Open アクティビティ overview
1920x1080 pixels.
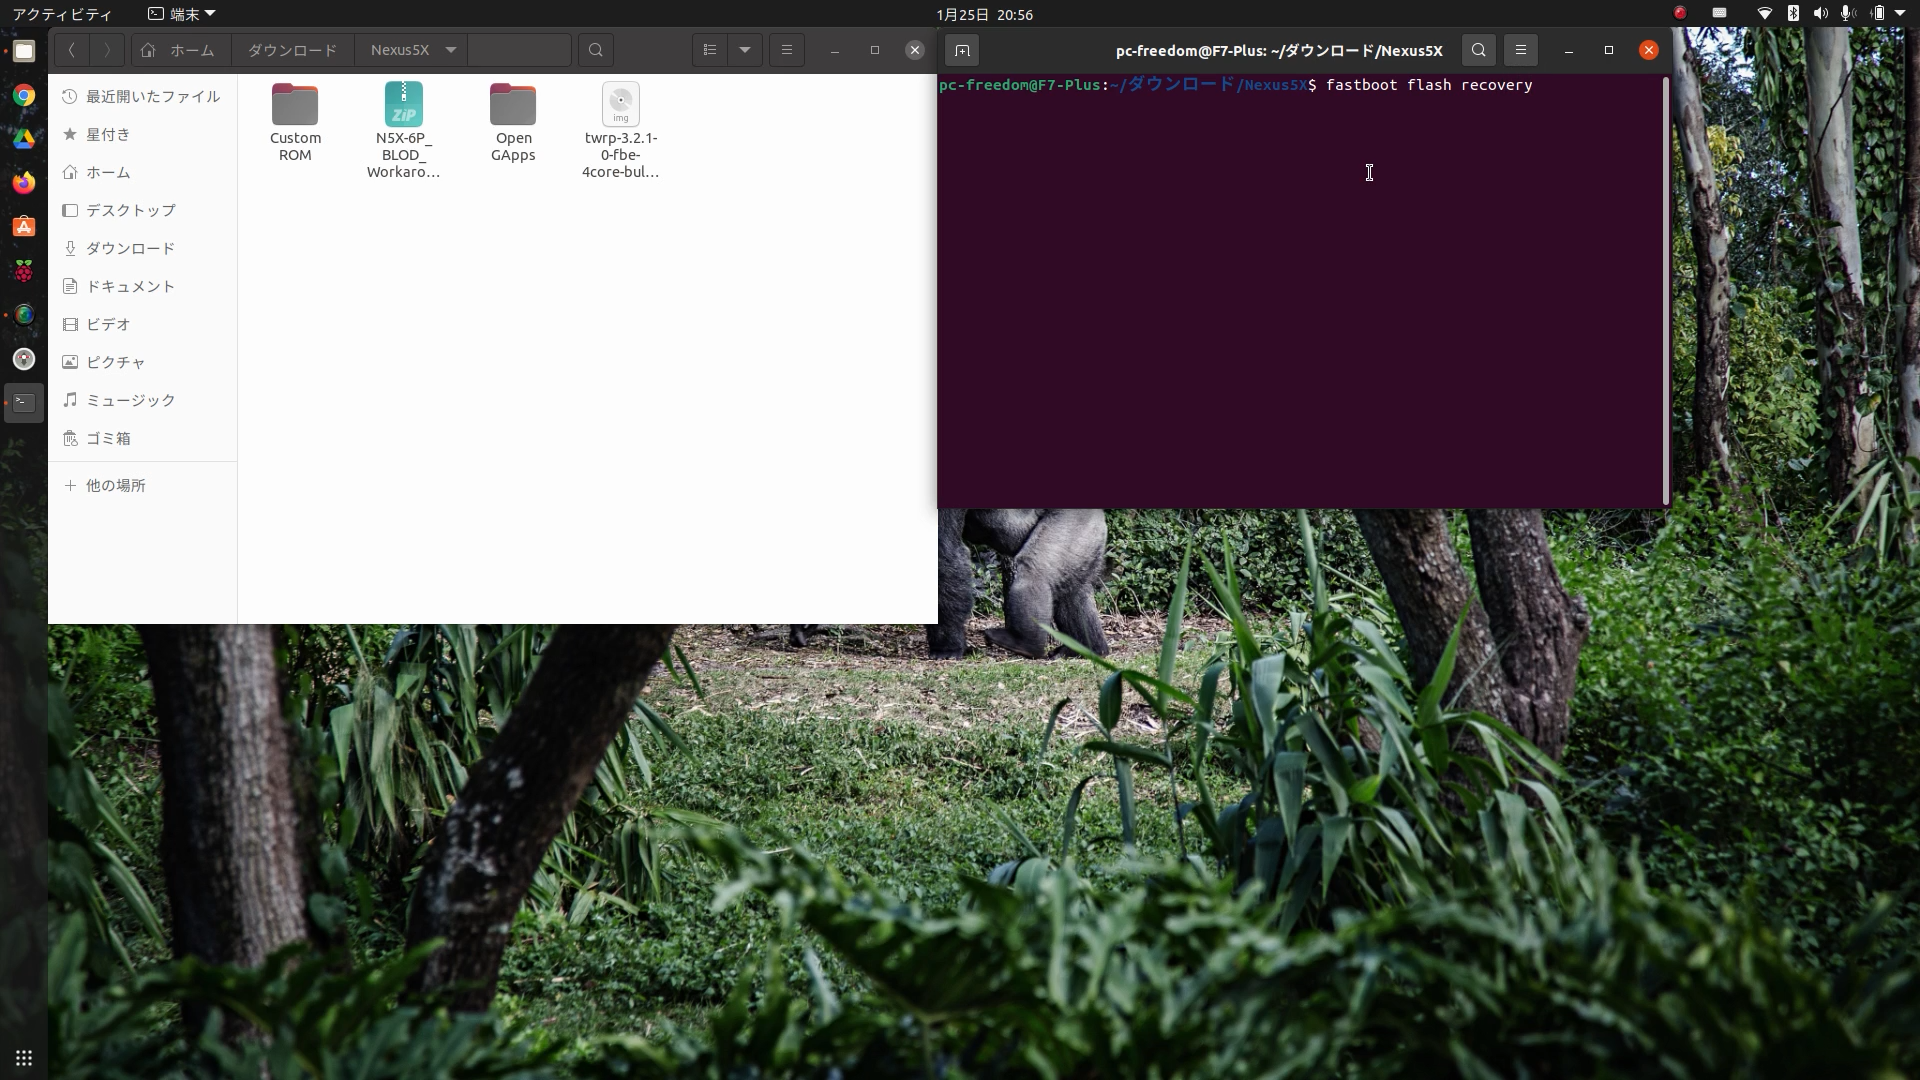62,14
